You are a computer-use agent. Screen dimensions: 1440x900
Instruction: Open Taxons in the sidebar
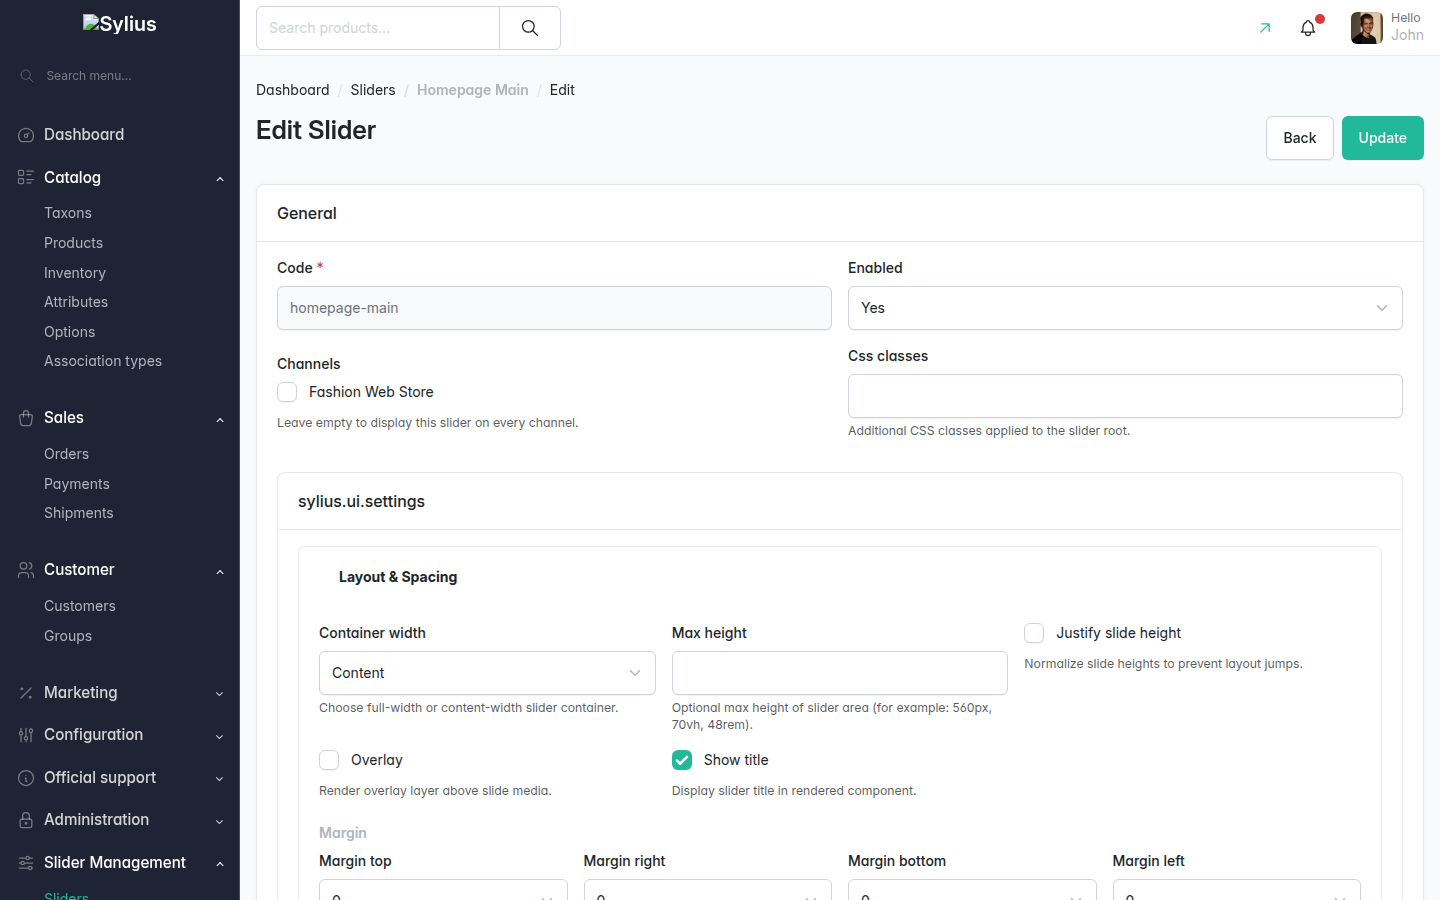coord(68,213)
